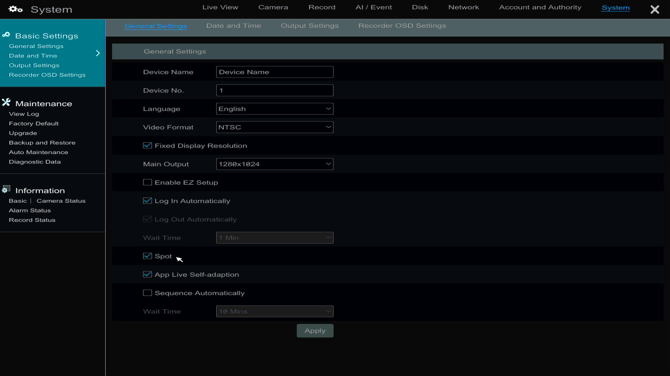Toggle the Fixed Display Resolution checkbox
The height and width of the screenshot is (376, 670).
pos(147,146)
